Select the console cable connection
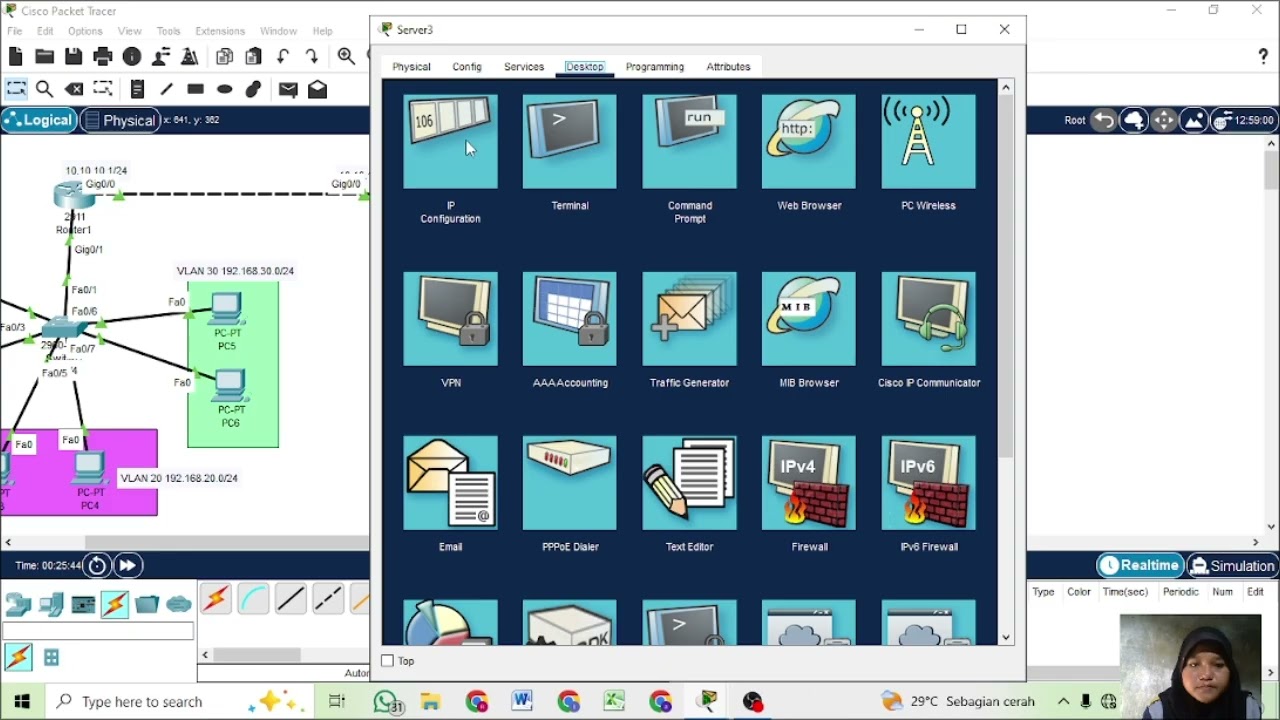 (253, 598)
